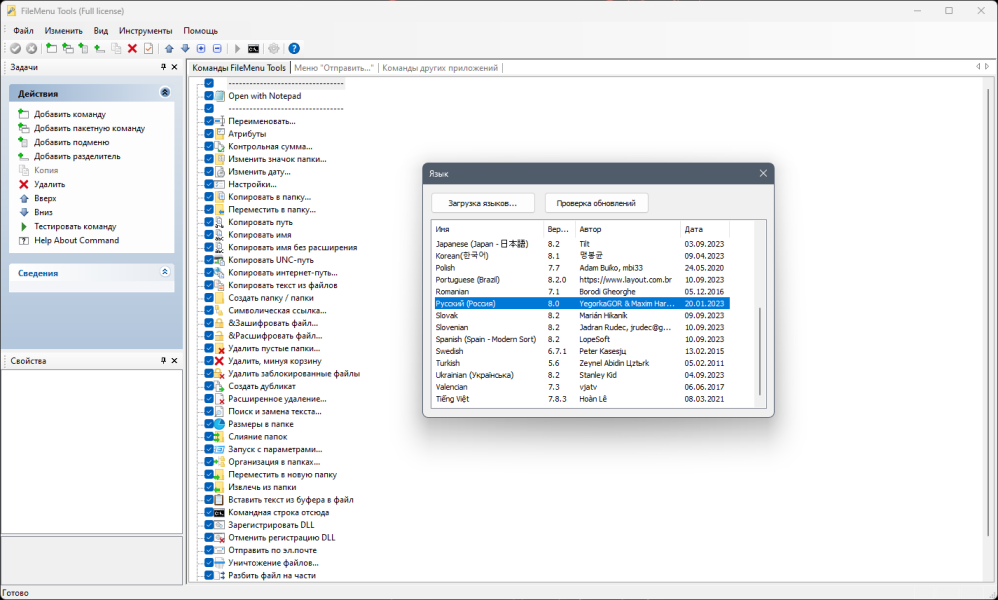Open the Вид menu
Image resolution: width=998 pixels, height=600 pixels.
[101, 31]
